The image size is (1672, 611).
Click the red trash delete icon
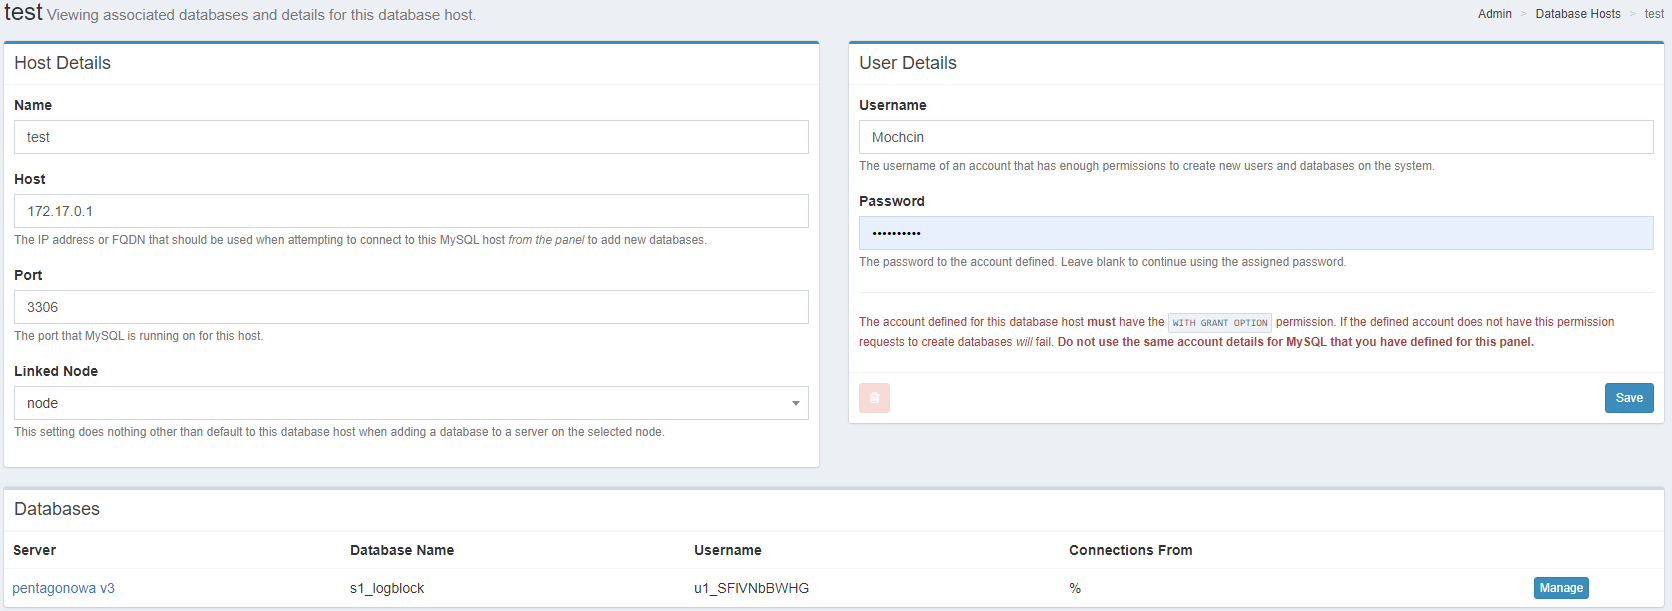[x=874, y=398]
